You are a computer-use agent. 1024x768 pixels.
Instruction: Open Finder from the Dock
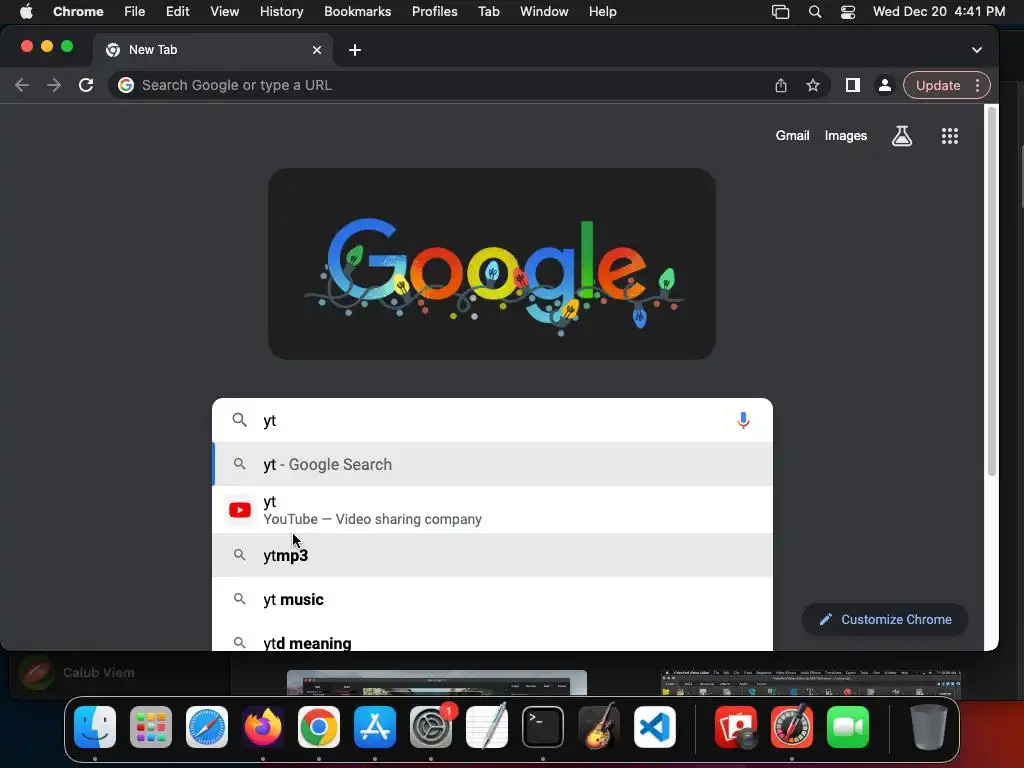(x=95, y=727)
